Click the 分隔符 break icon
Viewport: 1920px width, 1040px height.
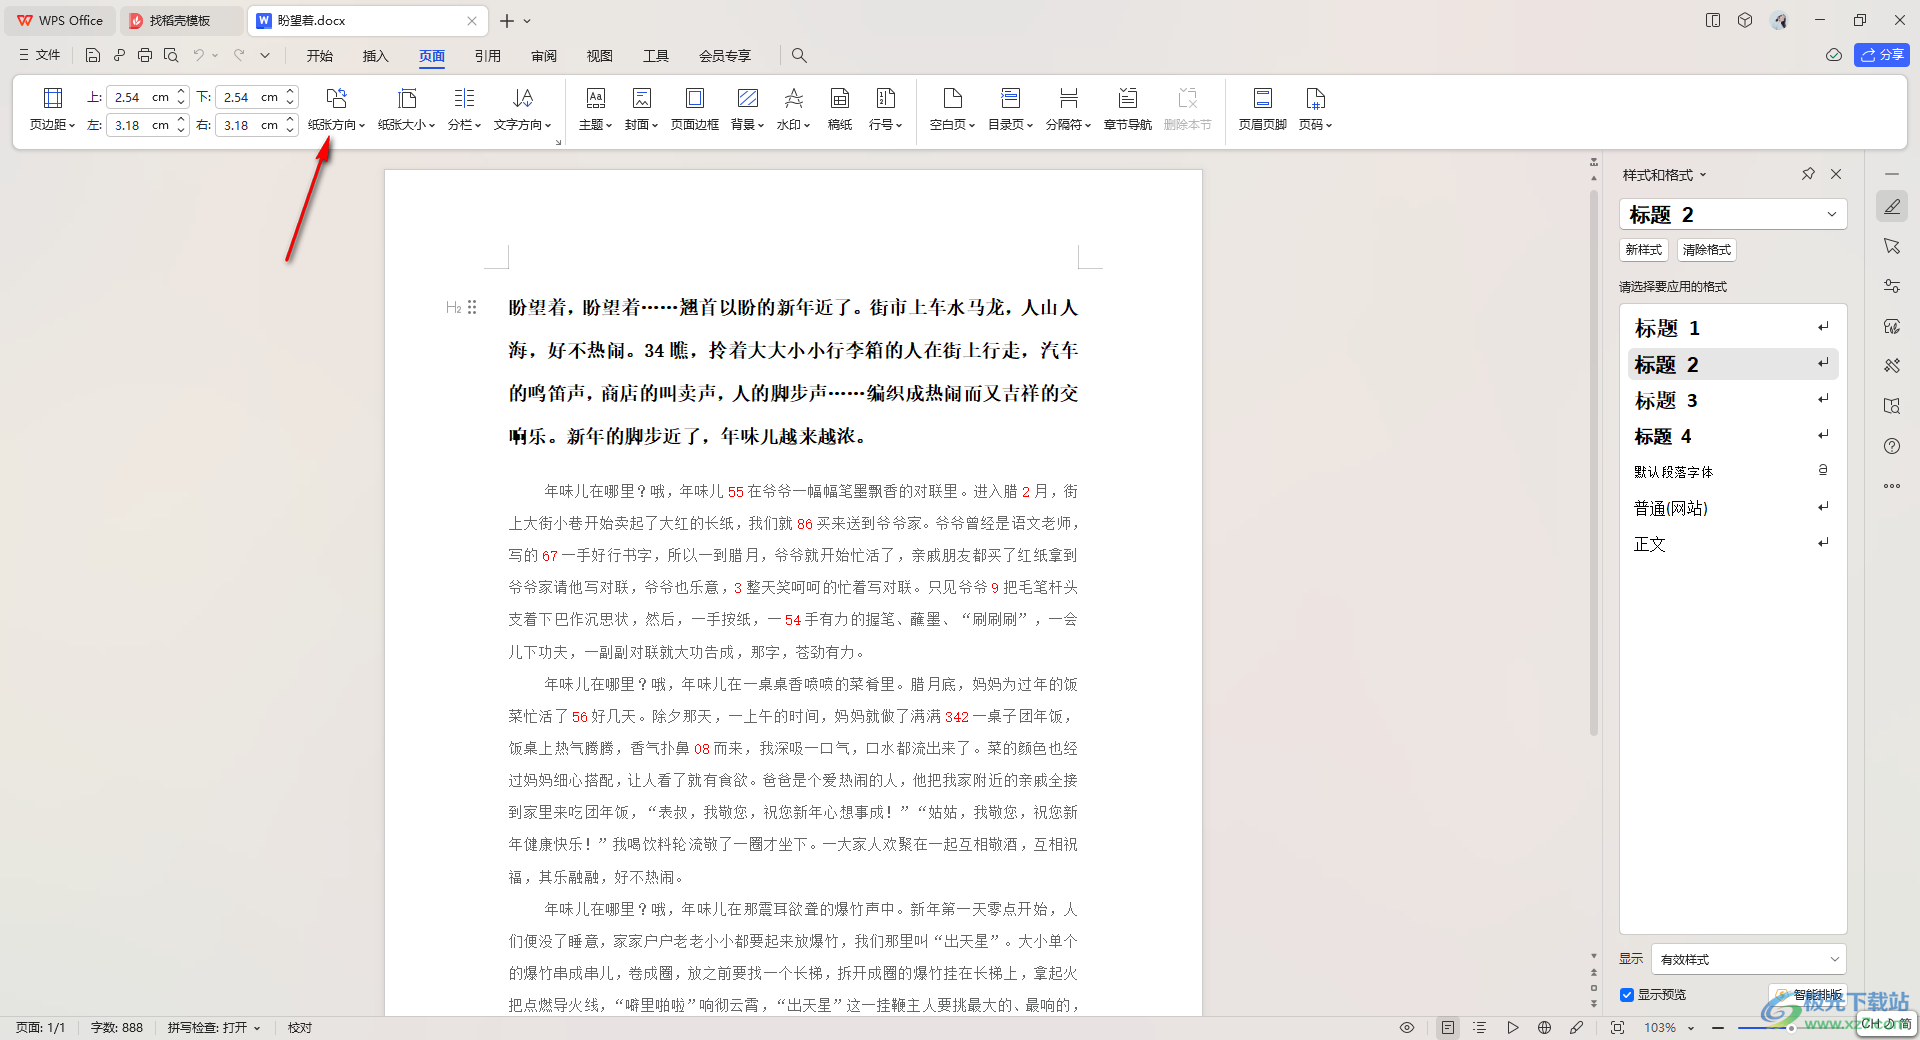coord(1068,98)
